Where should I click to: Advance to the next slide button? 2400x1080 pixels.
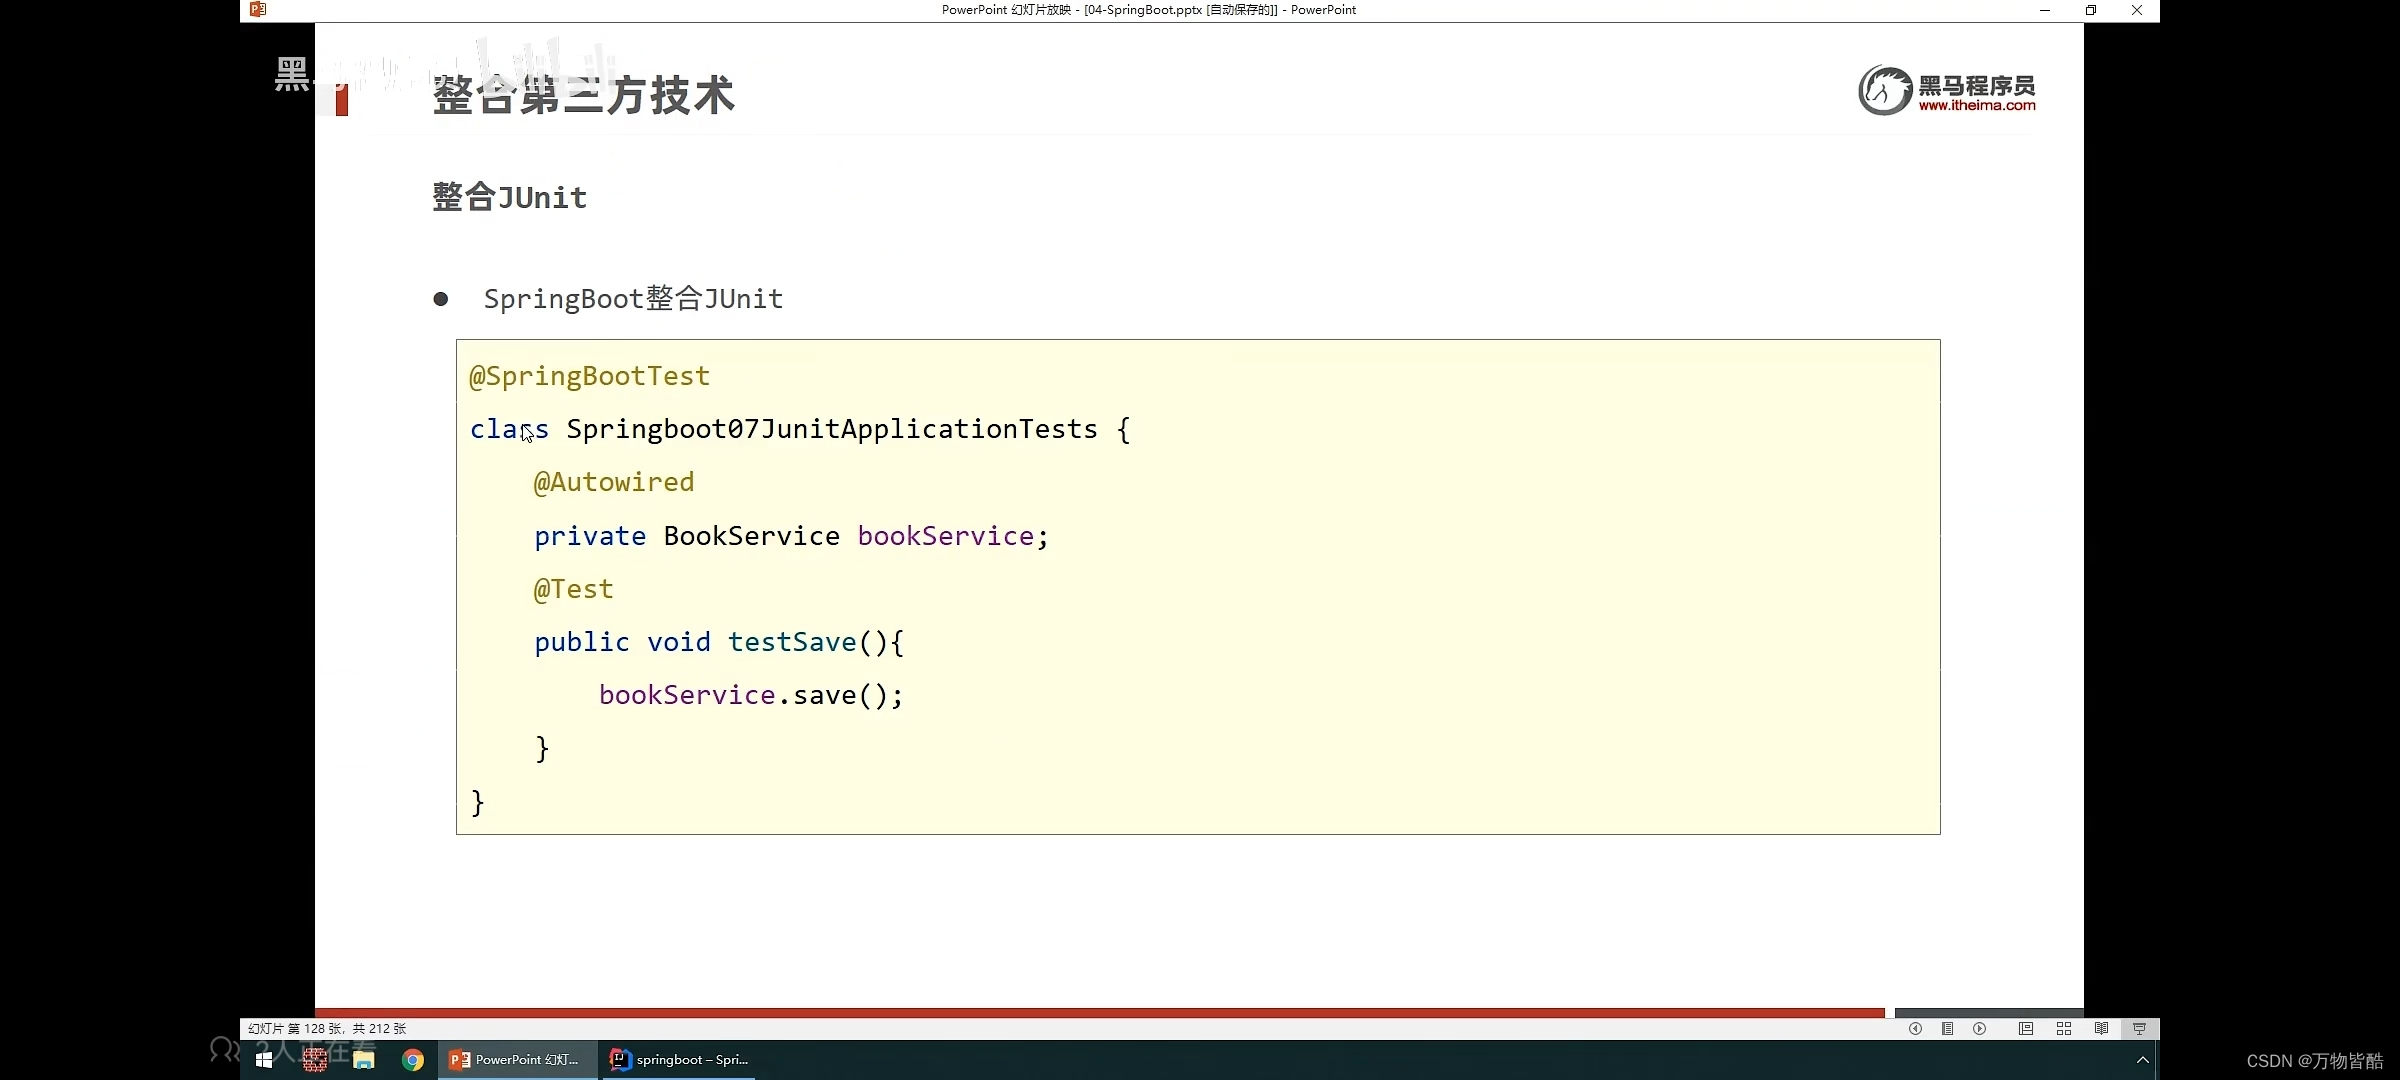click(1979, 1028)
